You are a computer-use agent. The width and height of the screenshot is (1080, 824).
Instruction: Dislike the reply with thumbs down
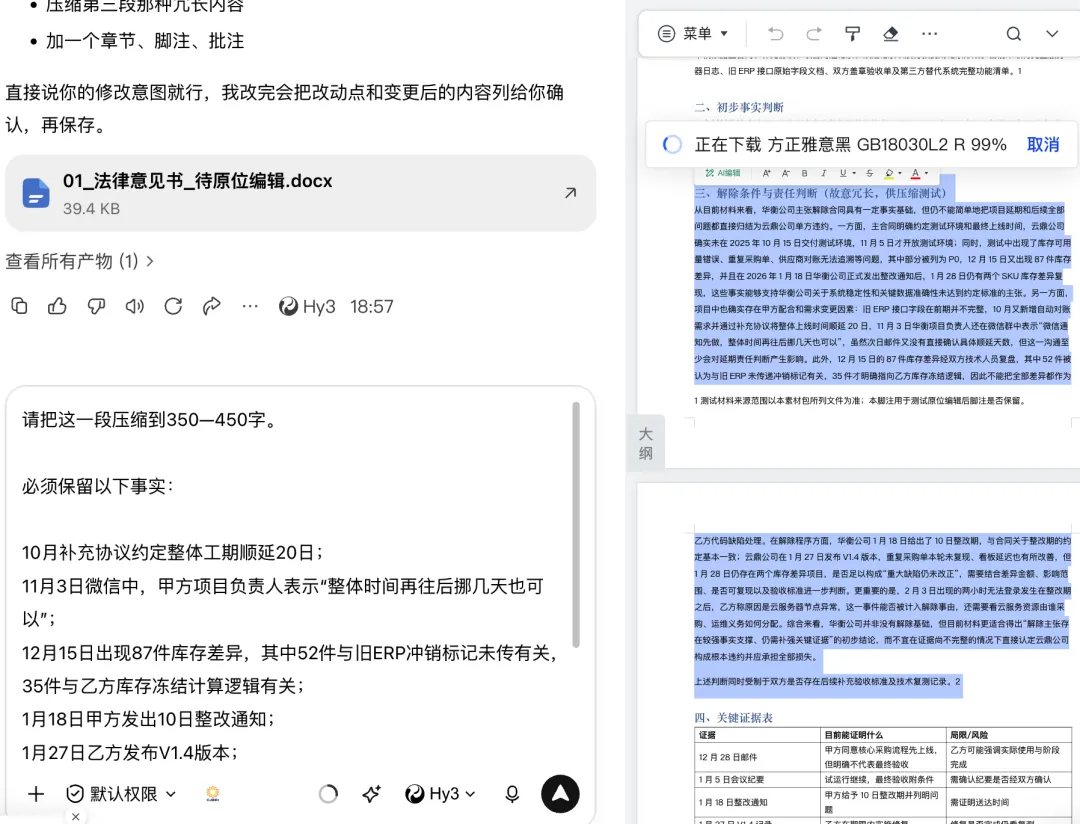click(96, 306)
